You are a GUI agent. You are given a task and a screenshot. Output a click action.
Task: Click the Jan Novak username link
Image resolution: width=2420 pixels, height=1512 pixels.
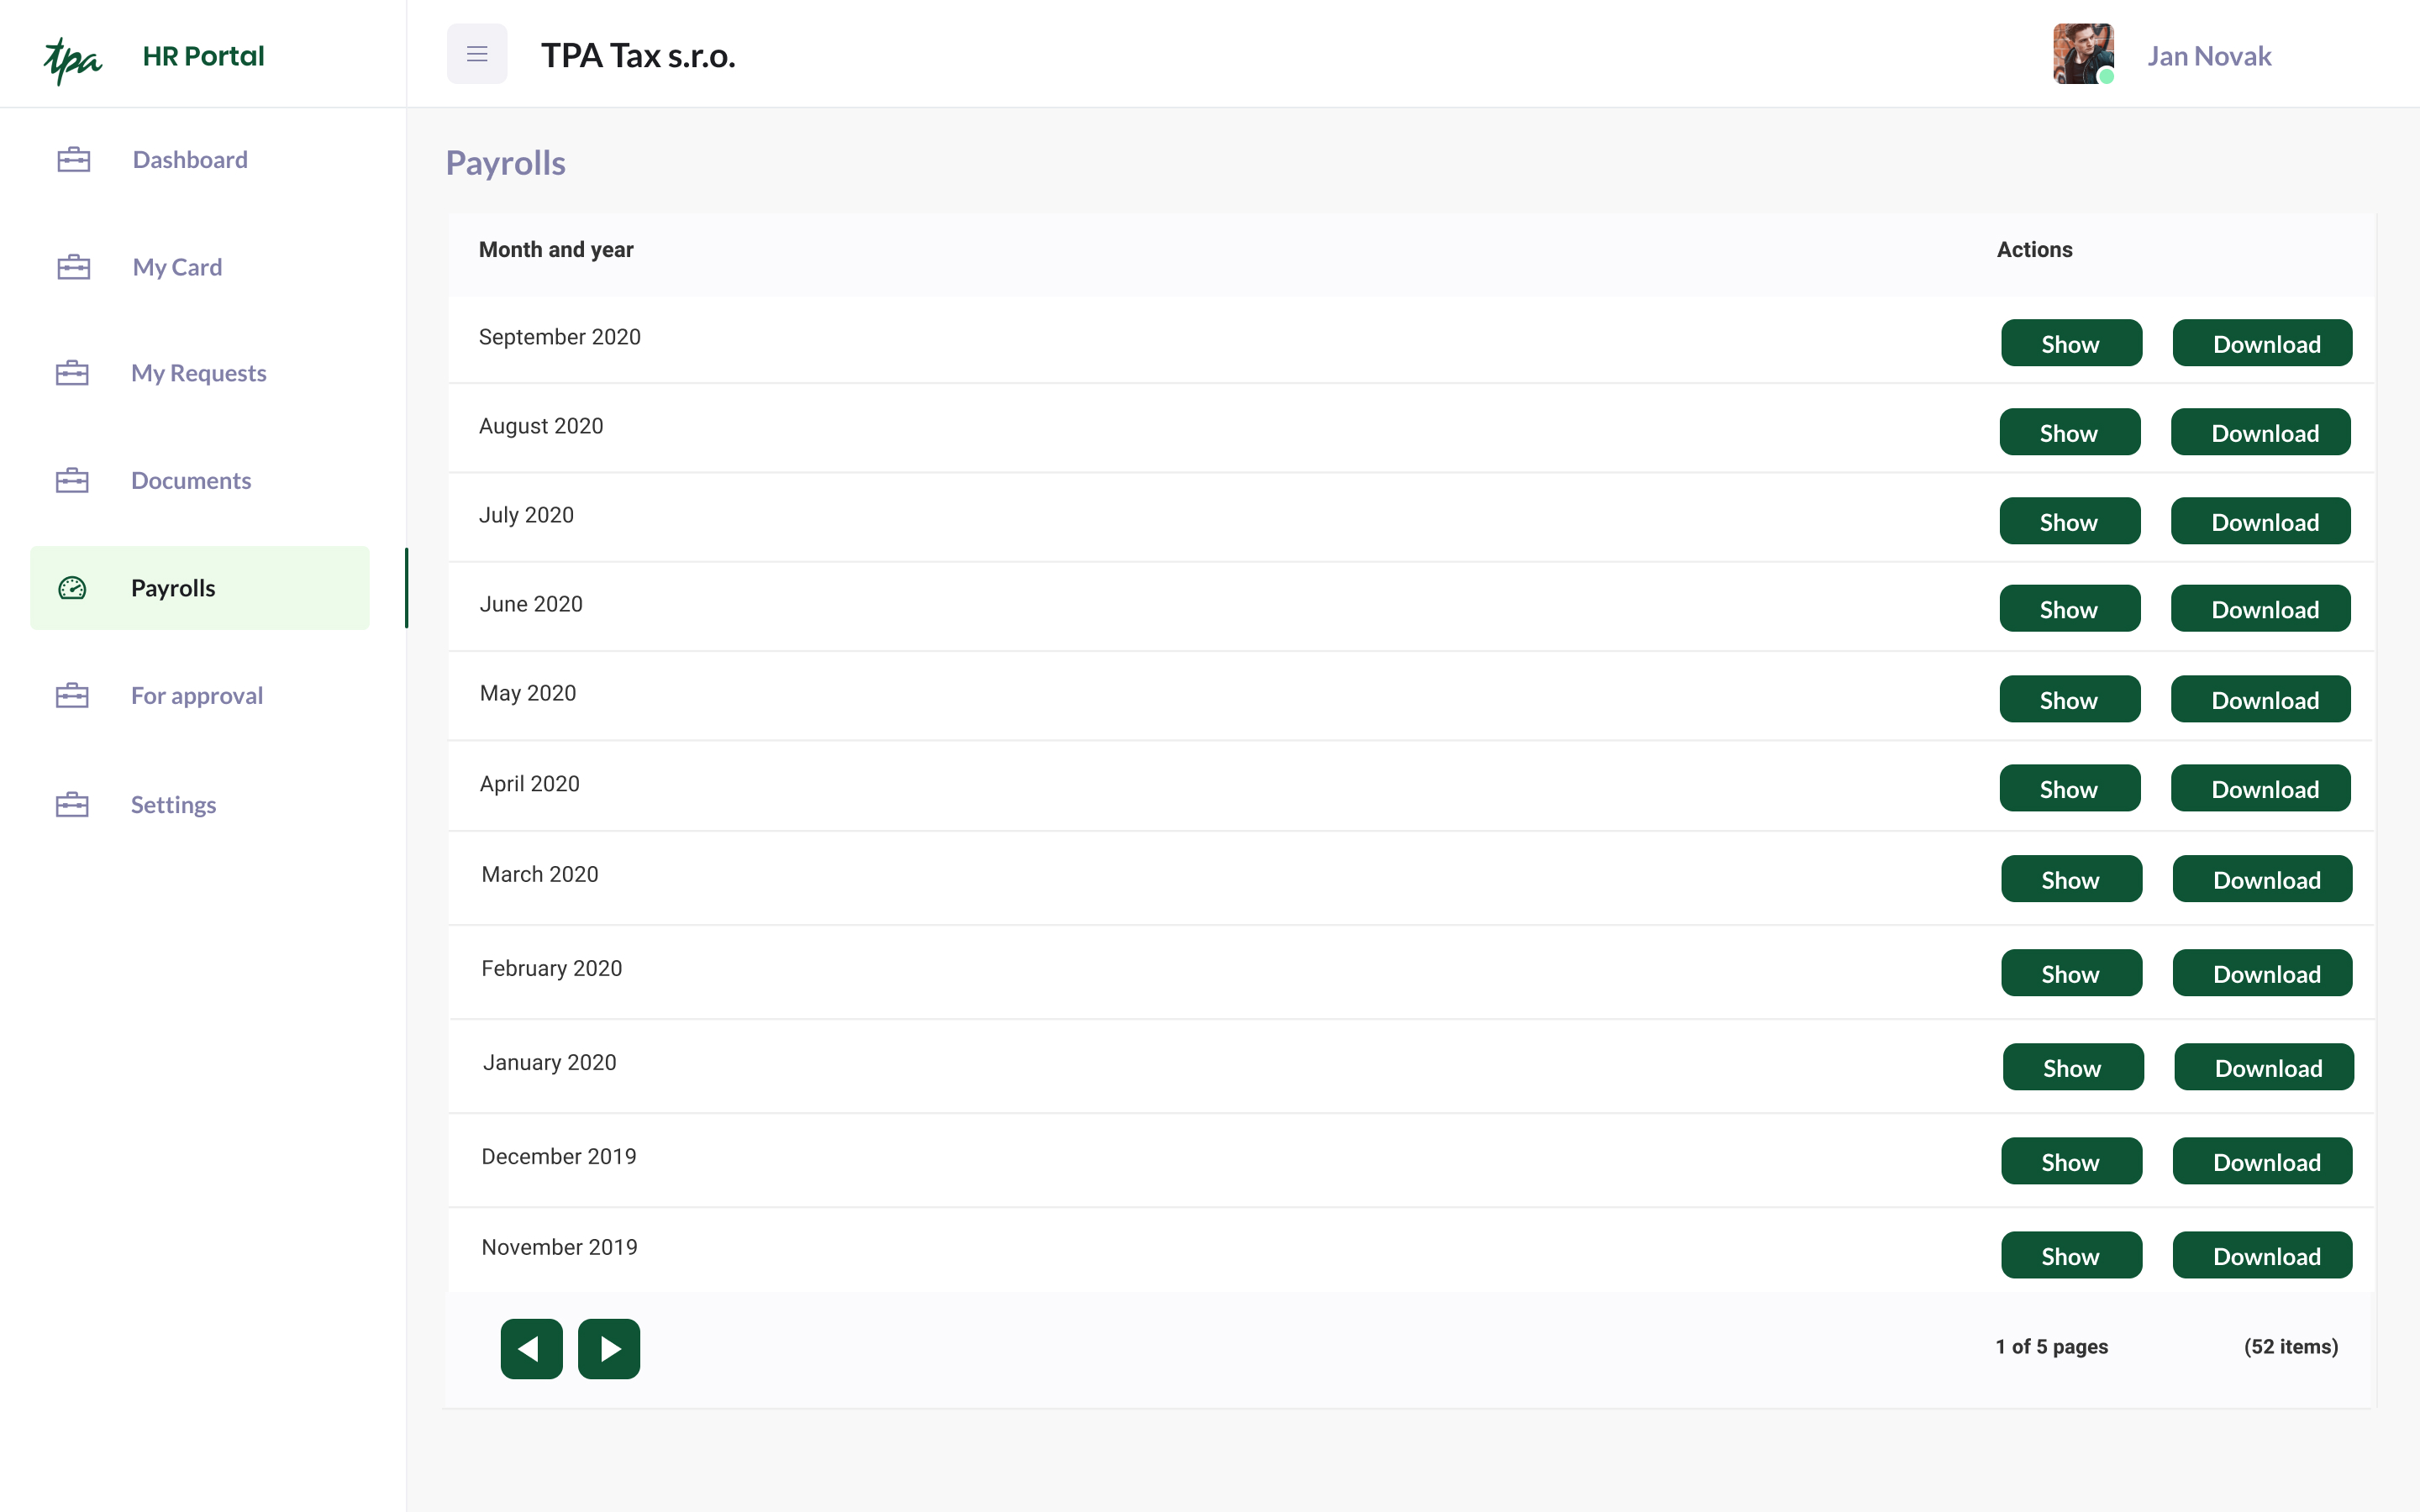(x=2209, y=56)
